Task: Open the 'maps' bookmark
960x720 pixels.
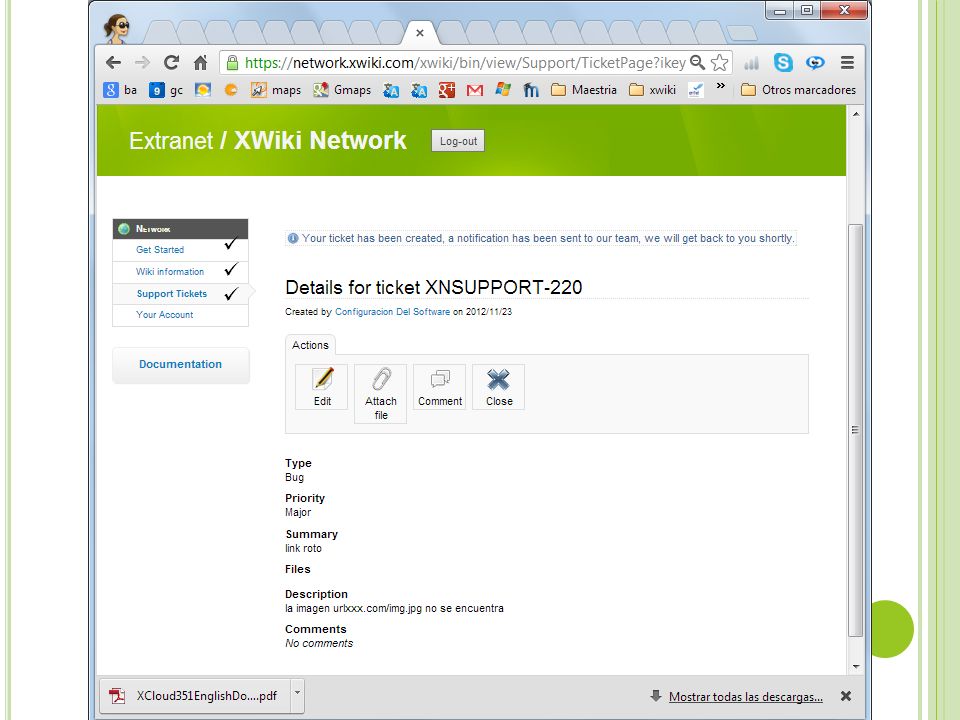Action: (x=276, y=90)
